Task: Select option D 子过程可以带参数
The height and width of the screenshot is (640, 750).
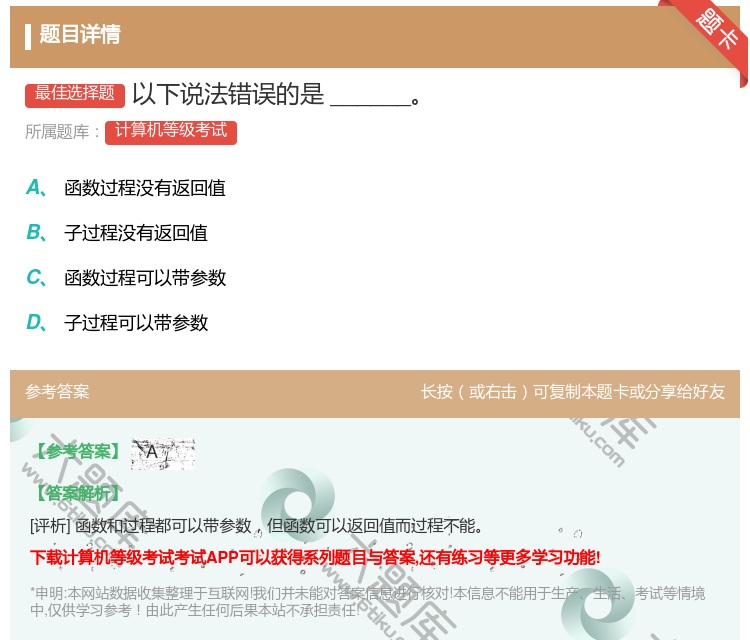Action: (x=117, y=322)
